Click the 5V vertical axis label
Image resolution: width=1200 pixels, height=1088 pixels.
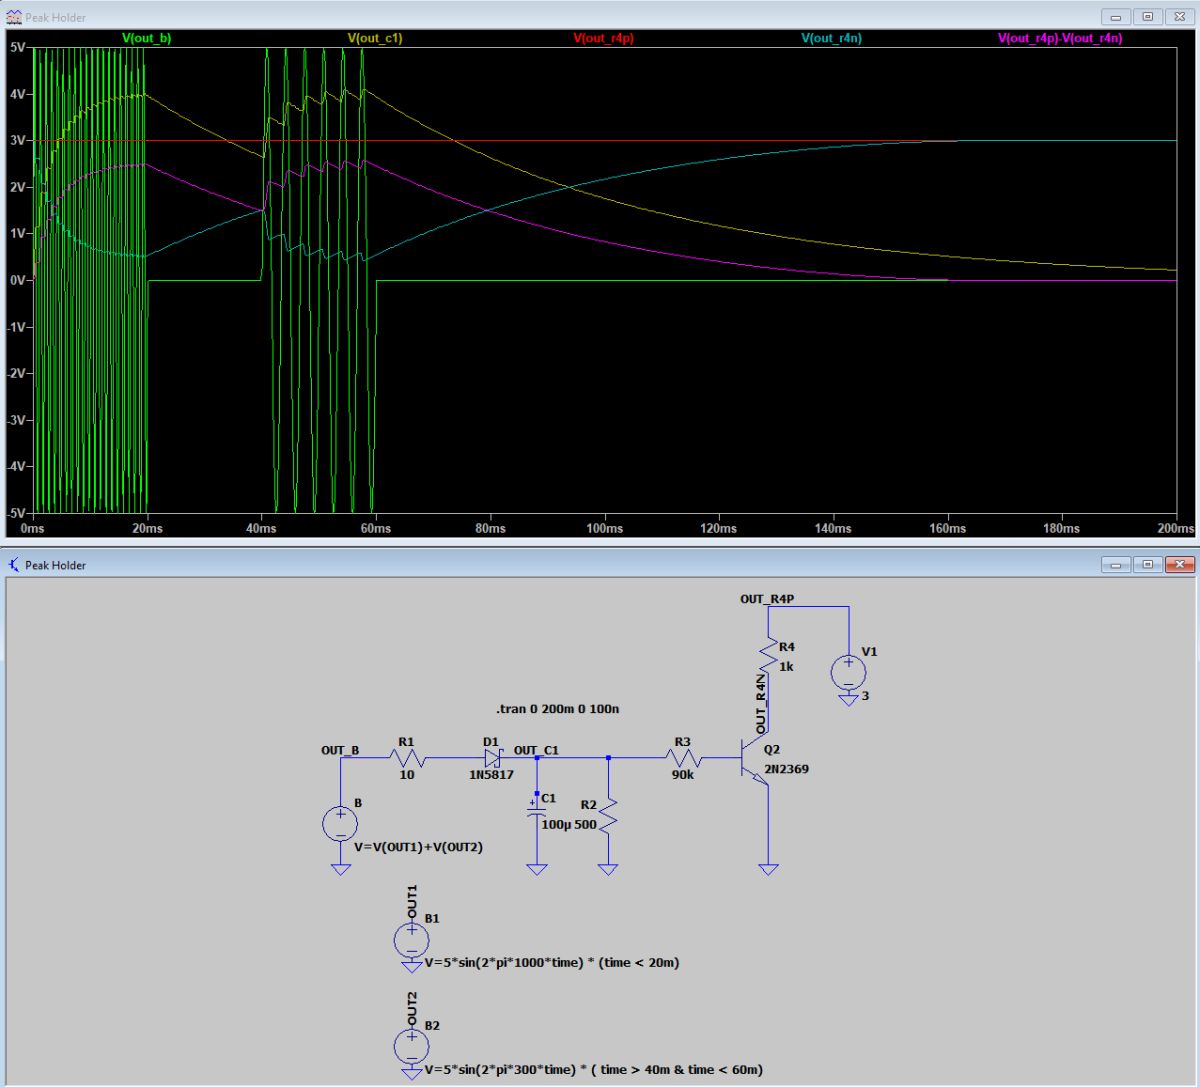[x=17, y=47]
